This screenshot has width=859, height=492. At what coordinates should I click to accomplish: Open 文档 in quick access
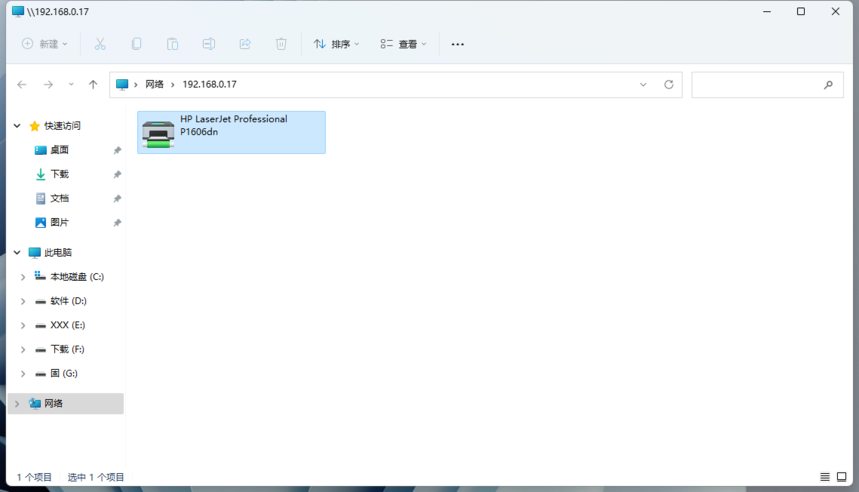point(59,198)
